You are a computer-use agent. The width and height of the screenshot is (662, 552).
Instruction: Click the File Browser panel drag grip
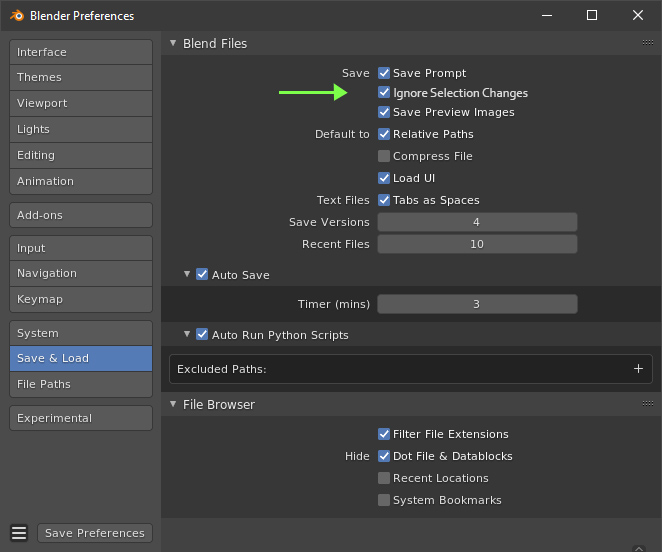(x=648, y=404)
